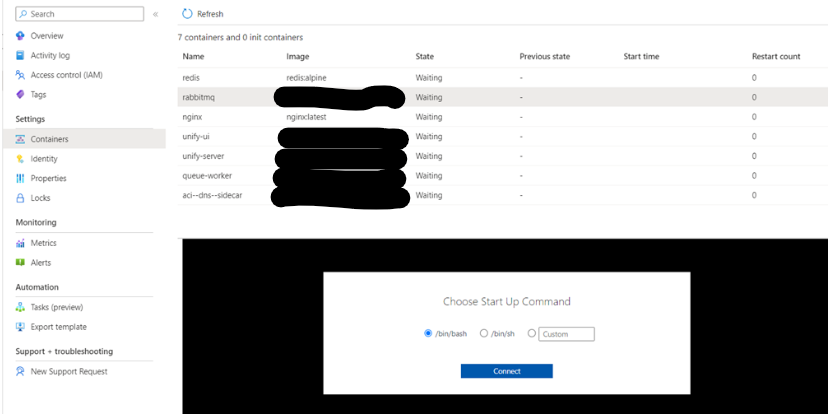This screenshot has height=415, width=830.
Task: Click the Locks padlock icon
Action: click(x=20, y=198)
